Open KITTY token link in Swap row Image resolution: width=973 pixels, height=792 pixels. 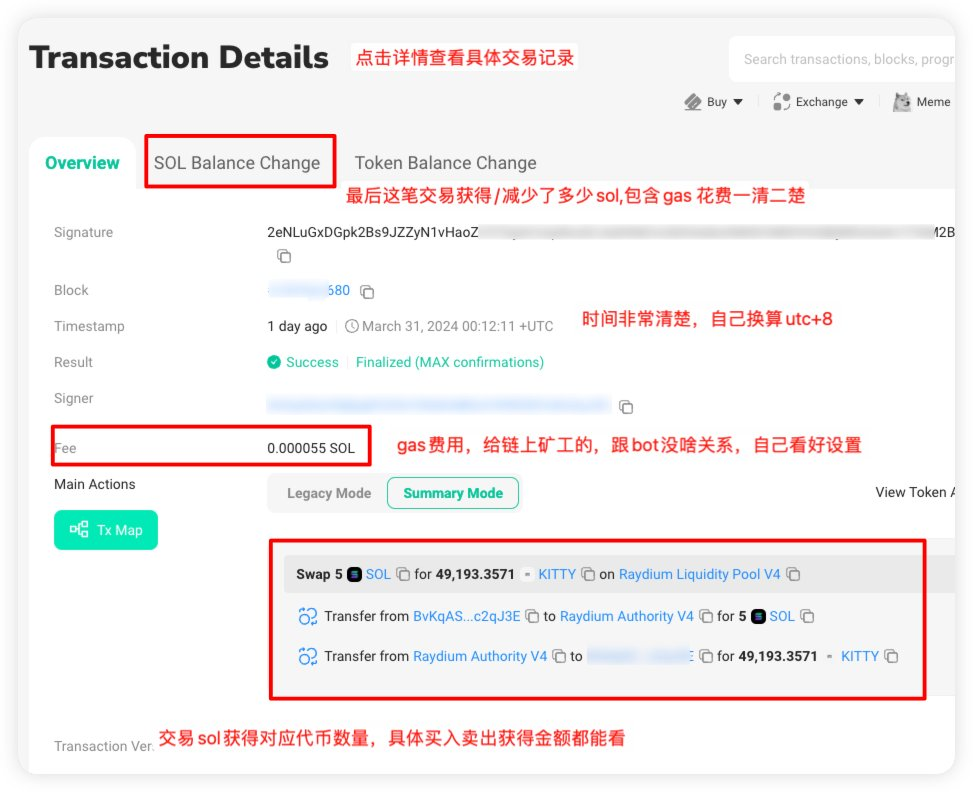(x=557, y=575)
